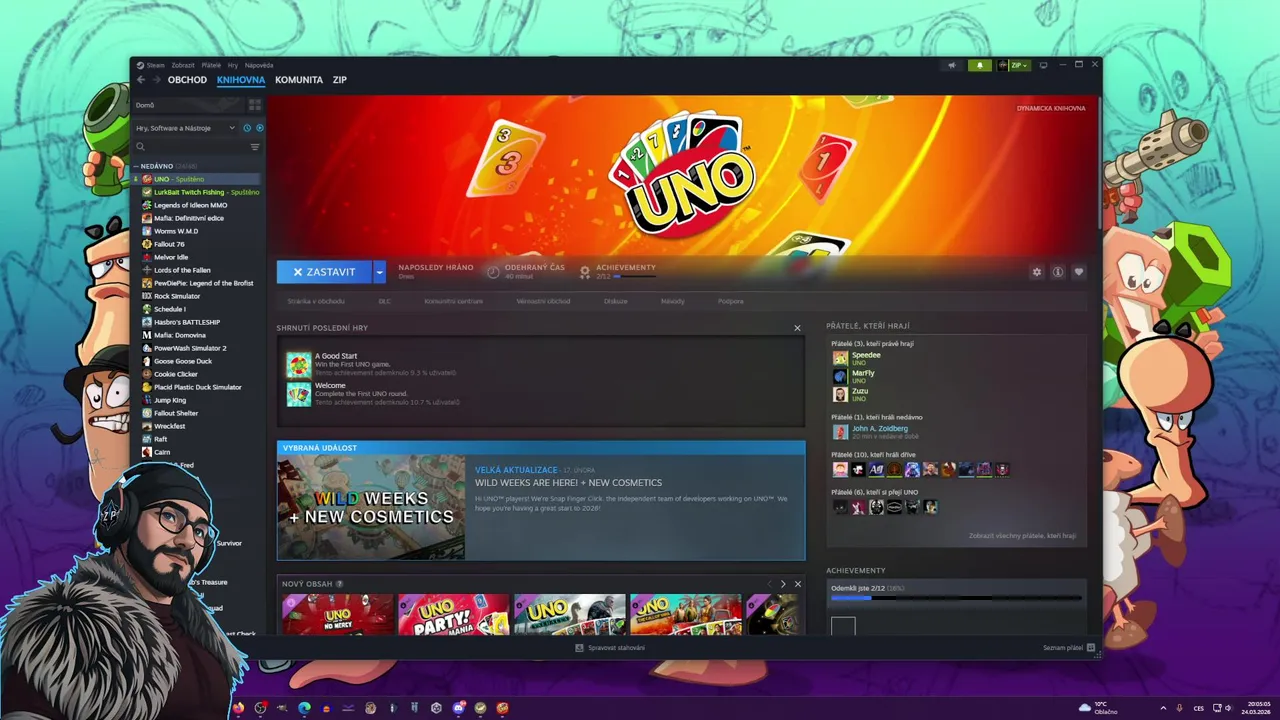1280x720 pixels.
Task: Open the Podpora link
Action: point(731,301)
